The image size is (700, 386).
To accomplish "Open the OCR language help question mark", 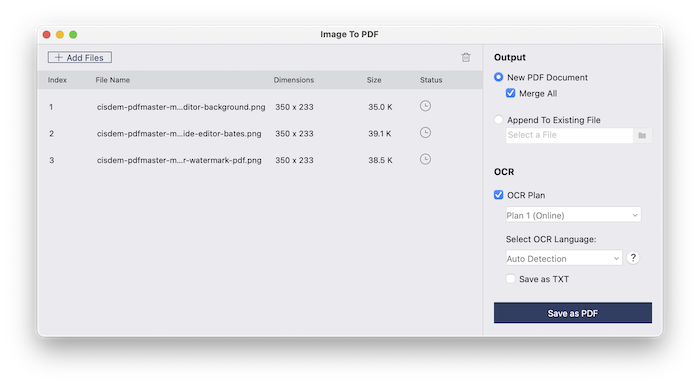I will [633, 258].
